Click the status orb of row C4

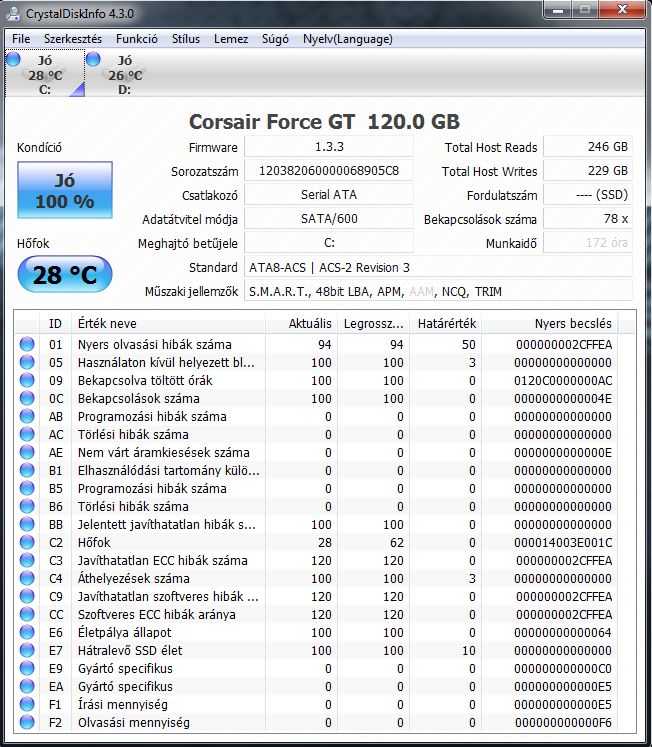coord(27,578)
